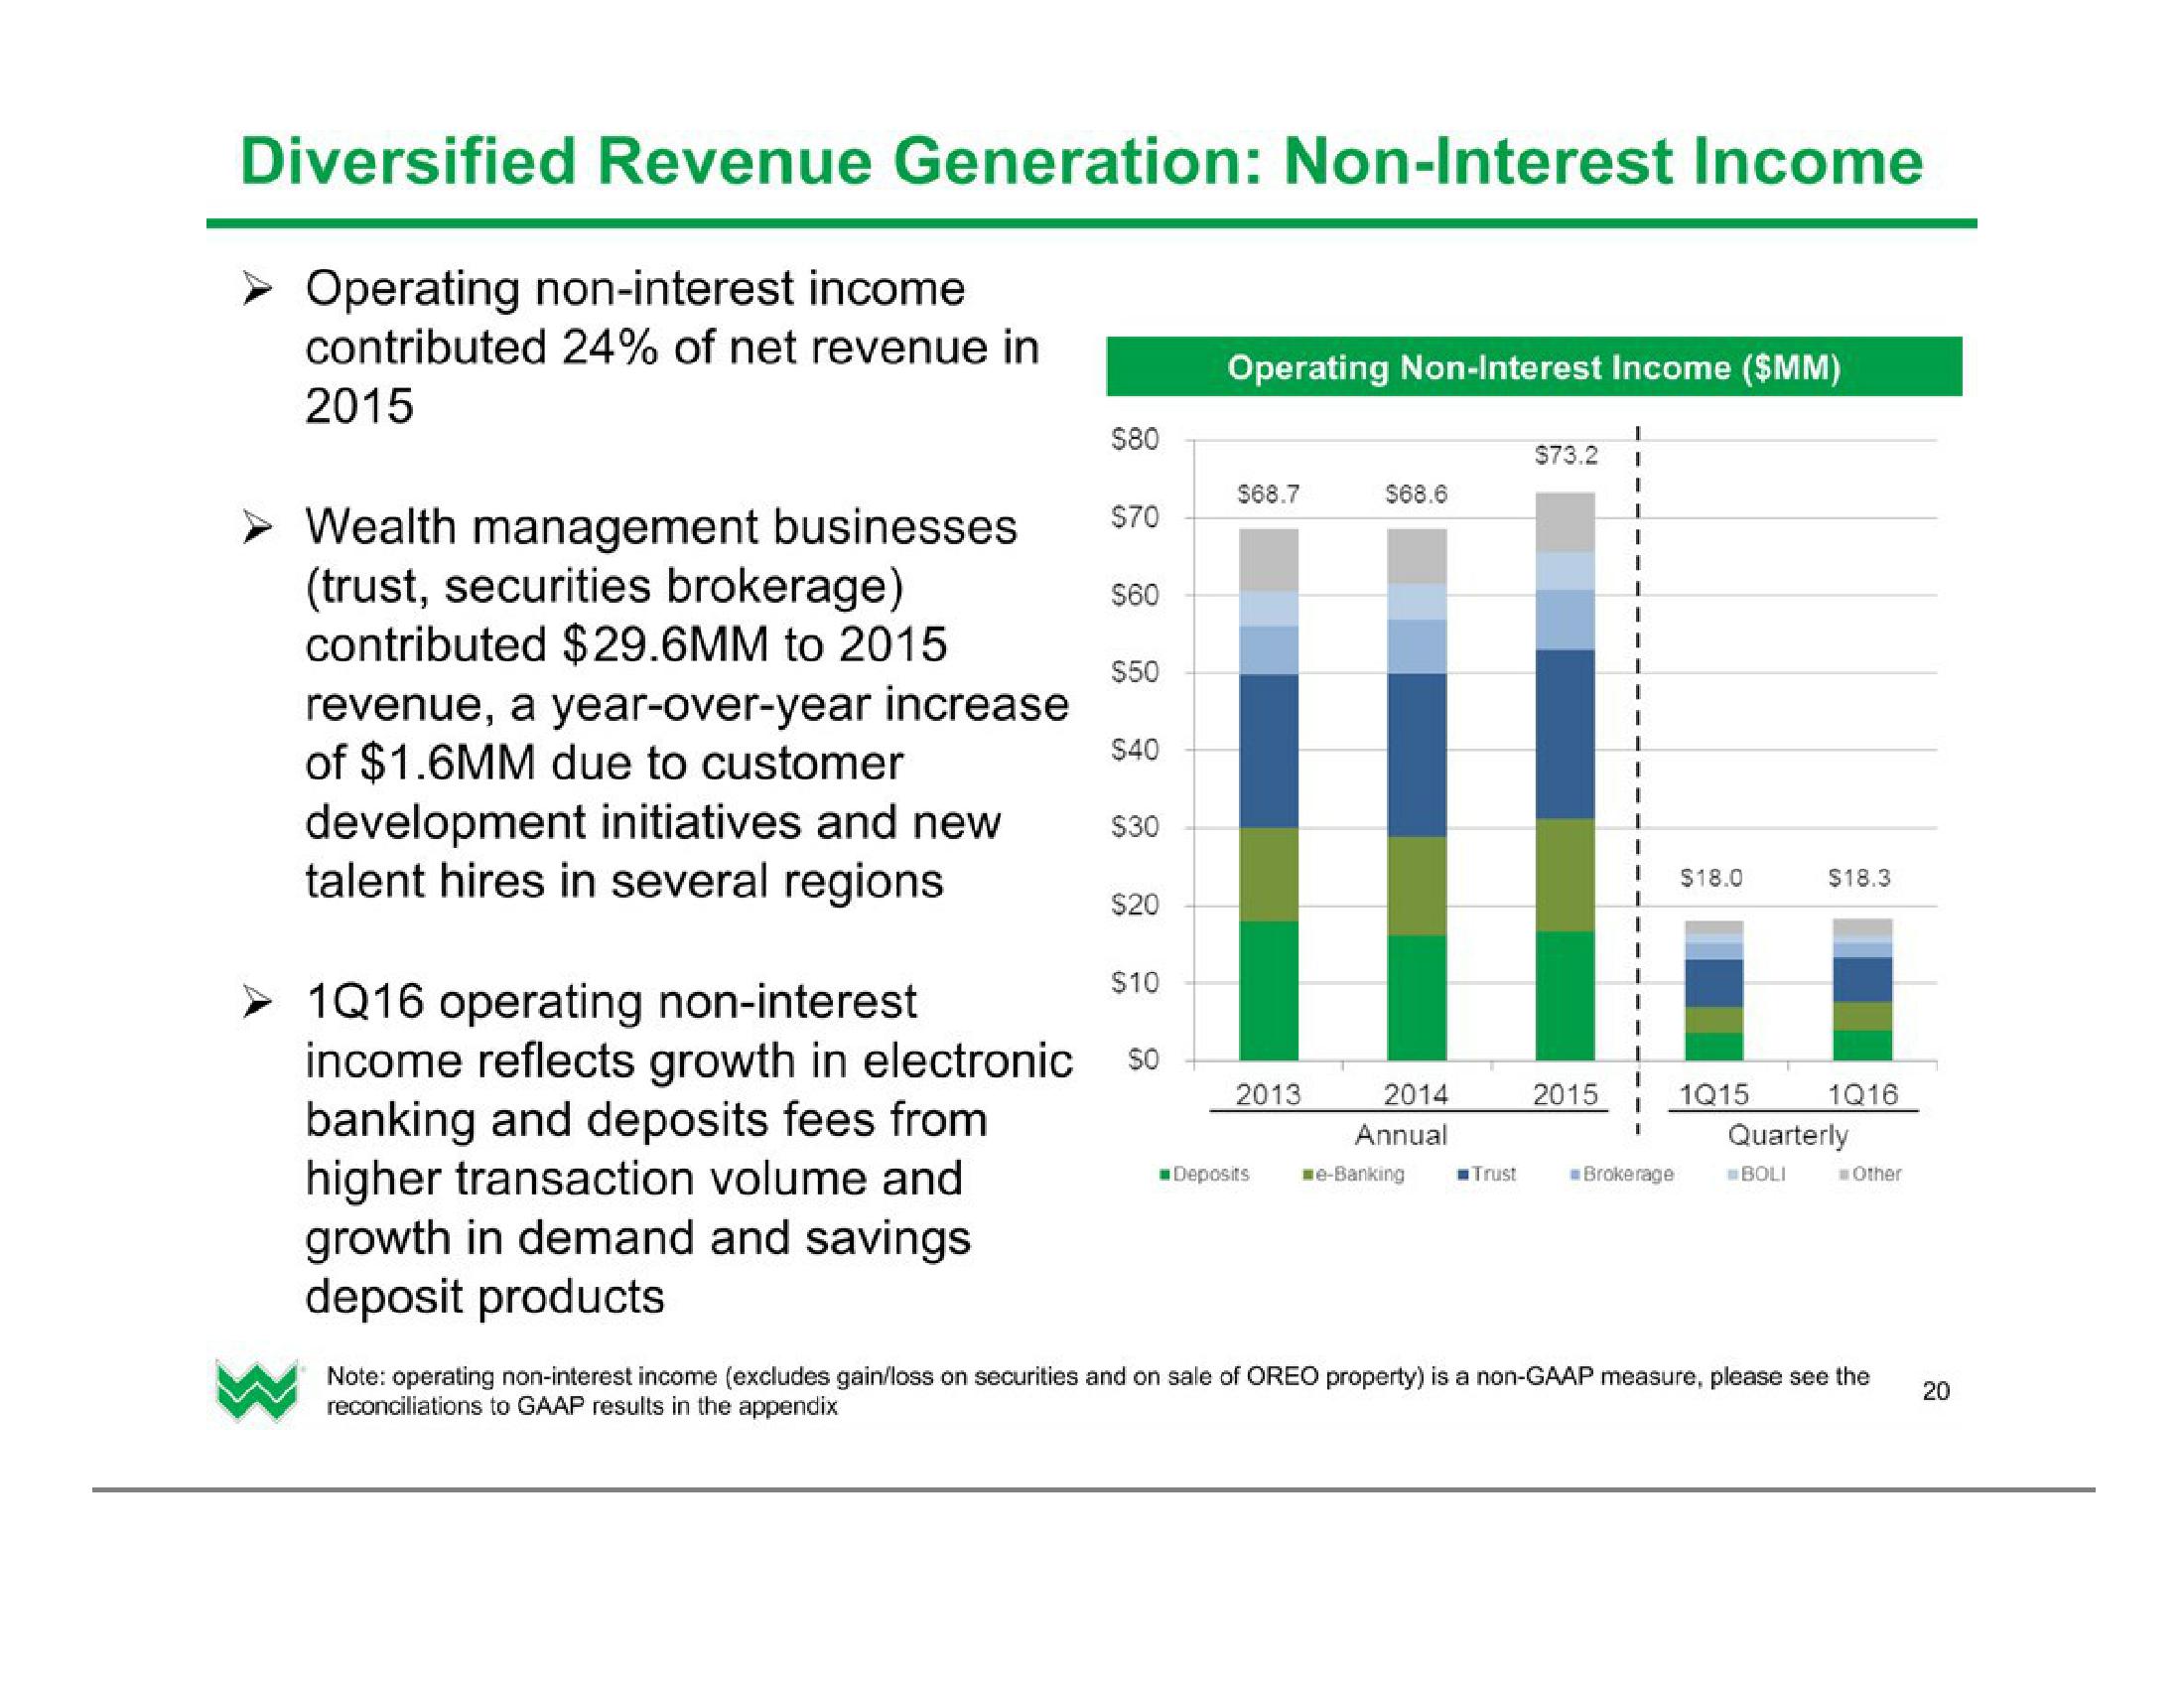Click the 2013 x-axis label
The width and height of the screenshot is (2184, 1688).
click(x=1268, y=1095)
